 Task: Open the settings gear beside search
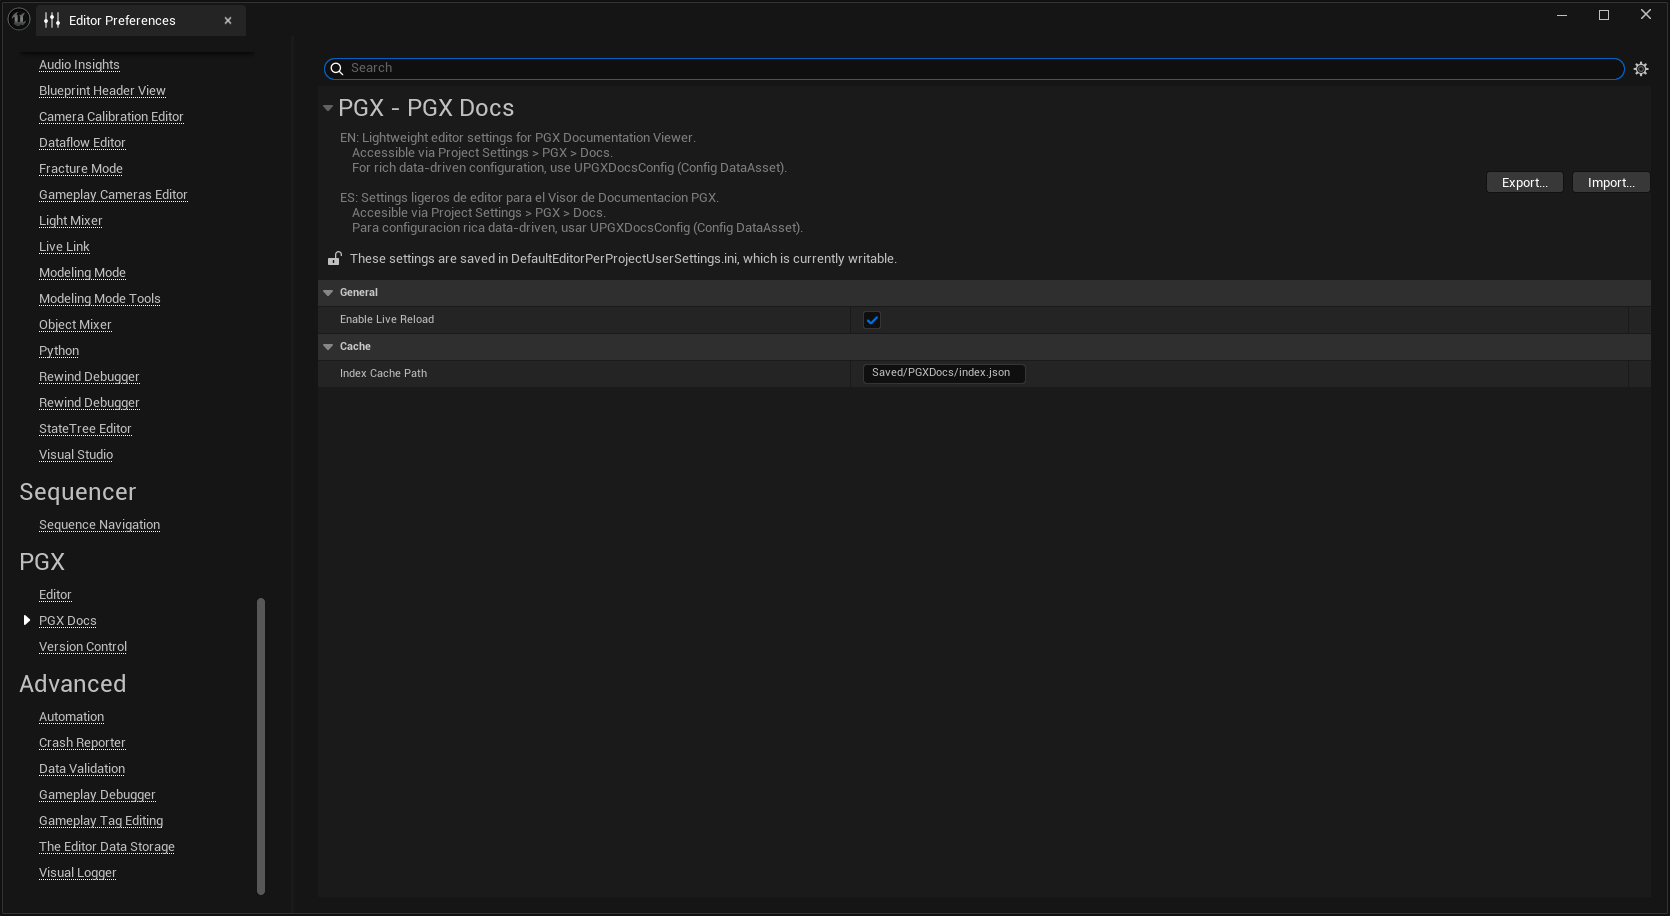(x=1641, y=69)
